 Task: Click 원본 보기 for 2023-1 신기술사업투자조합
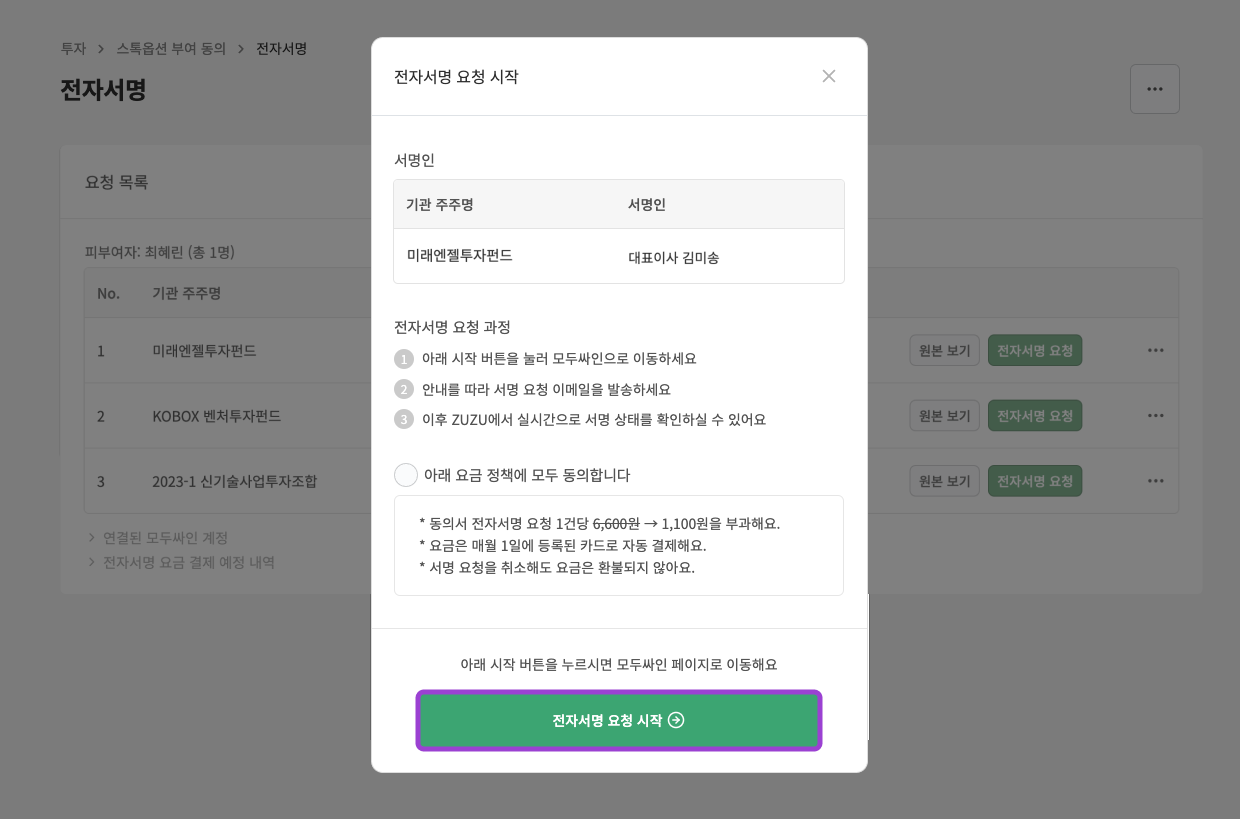(x=944, y=480)
